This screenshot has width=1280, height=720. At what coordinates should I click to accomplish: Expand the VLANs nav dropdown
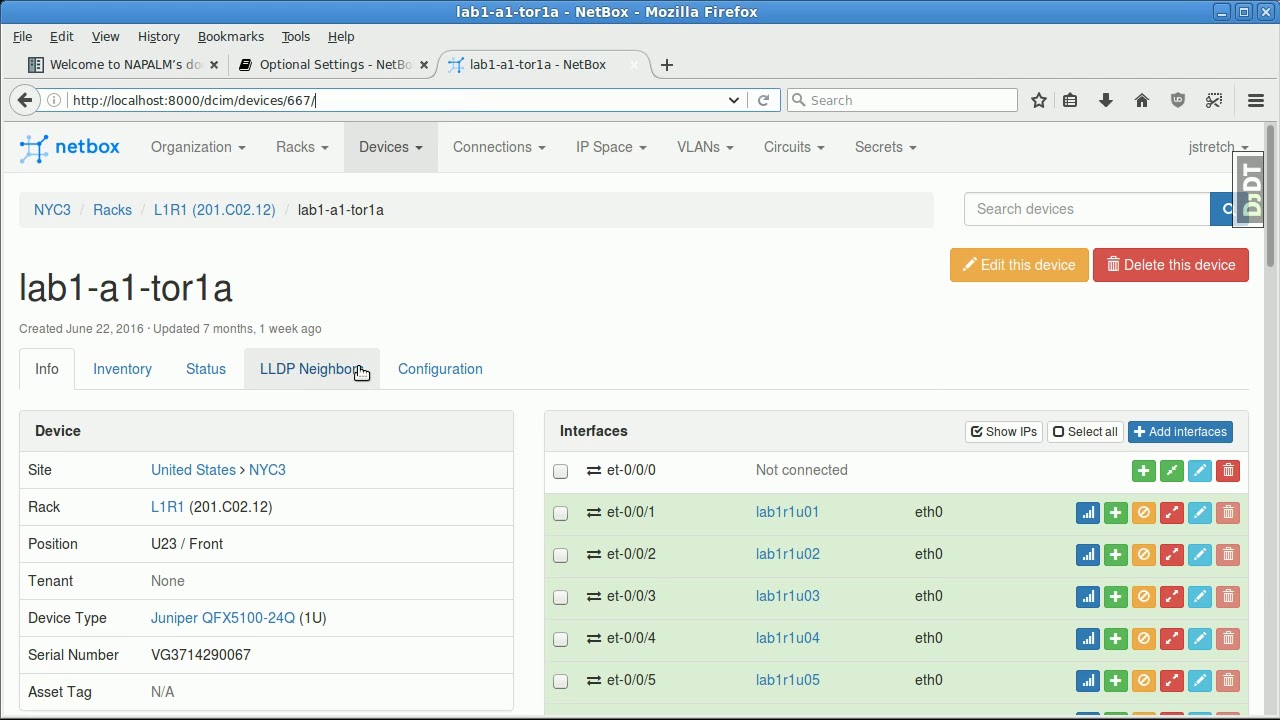pos(705,147)
